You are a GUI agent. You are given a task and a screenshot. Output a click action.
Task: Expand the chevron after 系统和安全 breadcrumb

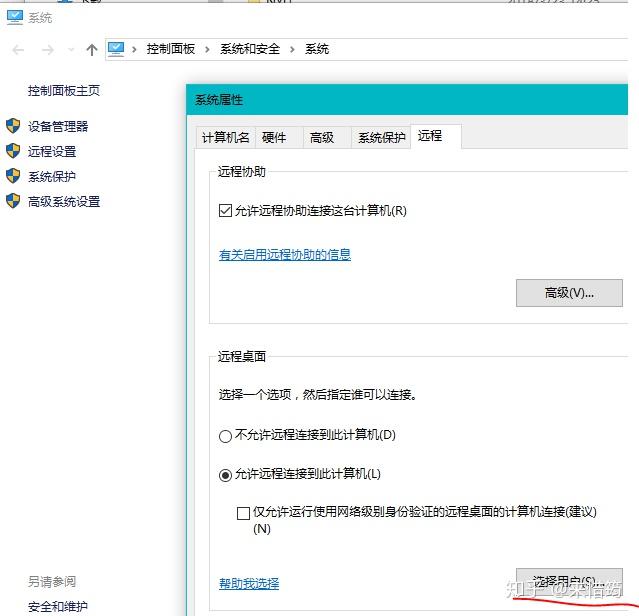(x=293, y=49)
